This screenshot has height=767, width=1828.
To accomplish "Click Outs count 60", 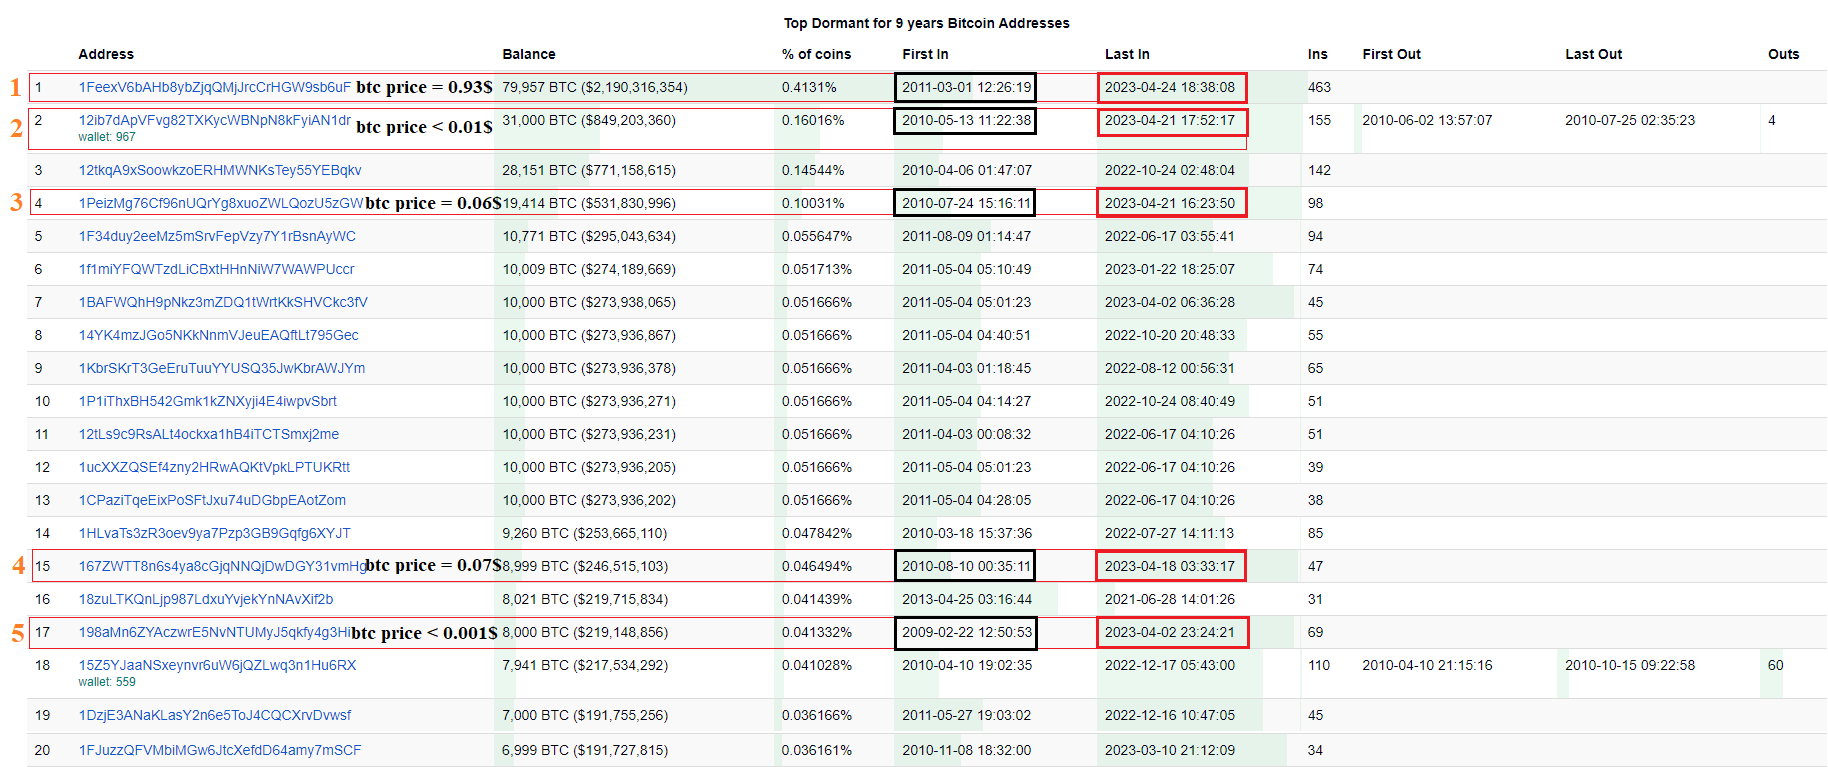I will 1775,665.
